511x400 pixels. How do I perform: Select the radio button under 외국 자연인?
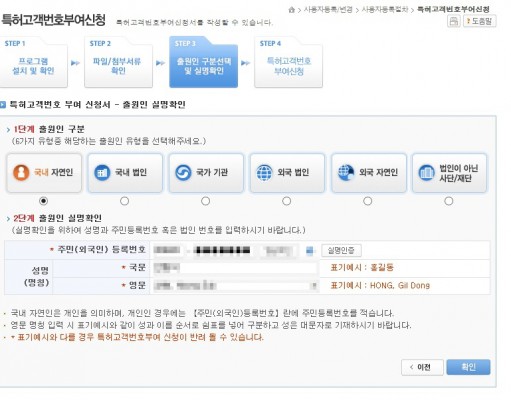coord(368,201)
